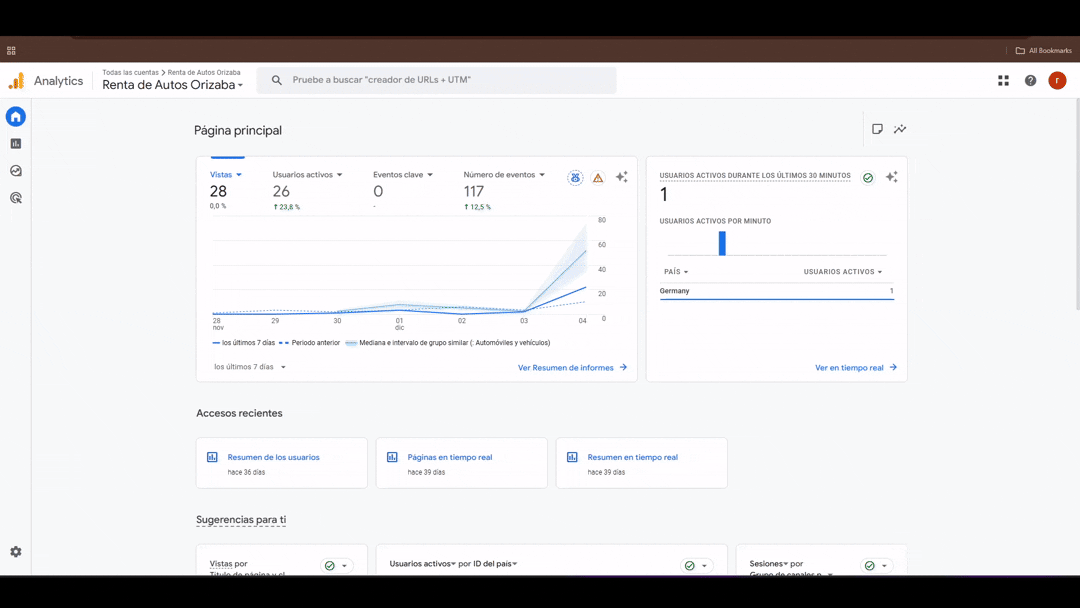
Task: Open the Reports icon in sidebar
Action: (x=16, y=144)
